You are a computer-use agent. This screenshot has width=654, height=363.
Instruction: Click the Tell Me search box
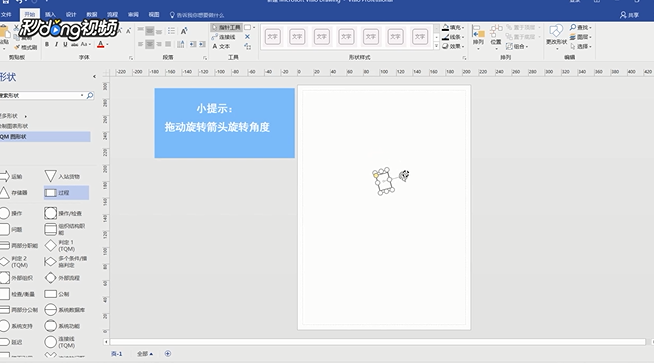[x=197, y=15]
